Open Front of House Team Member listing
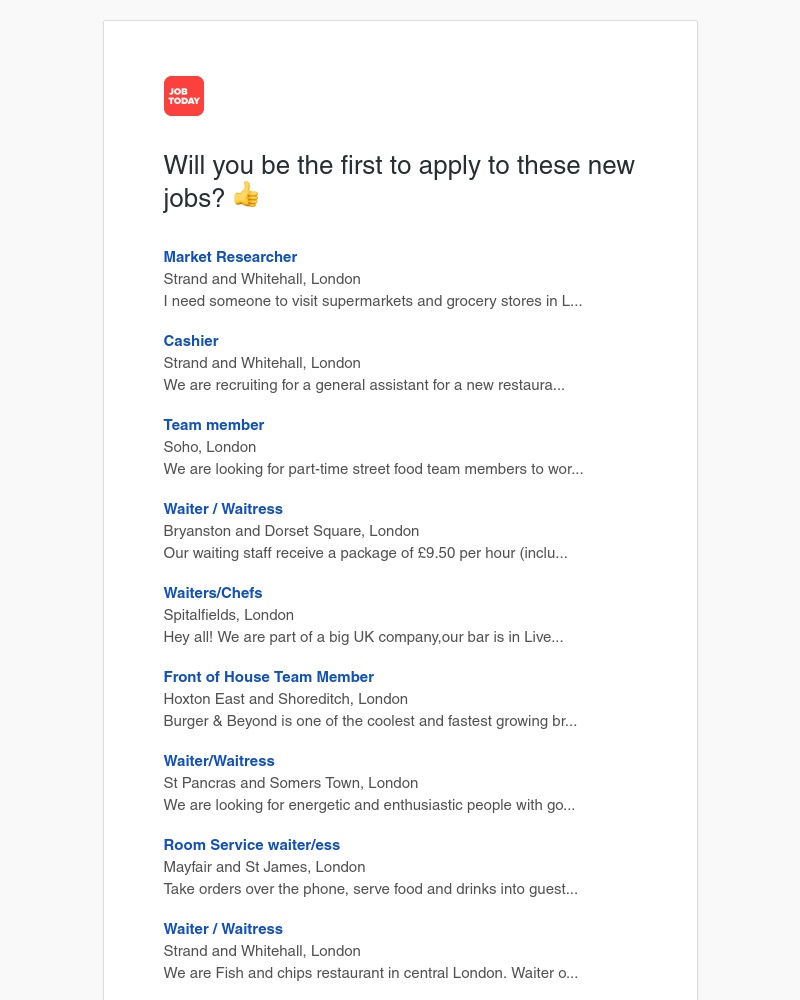 click(x=269, y=677)
